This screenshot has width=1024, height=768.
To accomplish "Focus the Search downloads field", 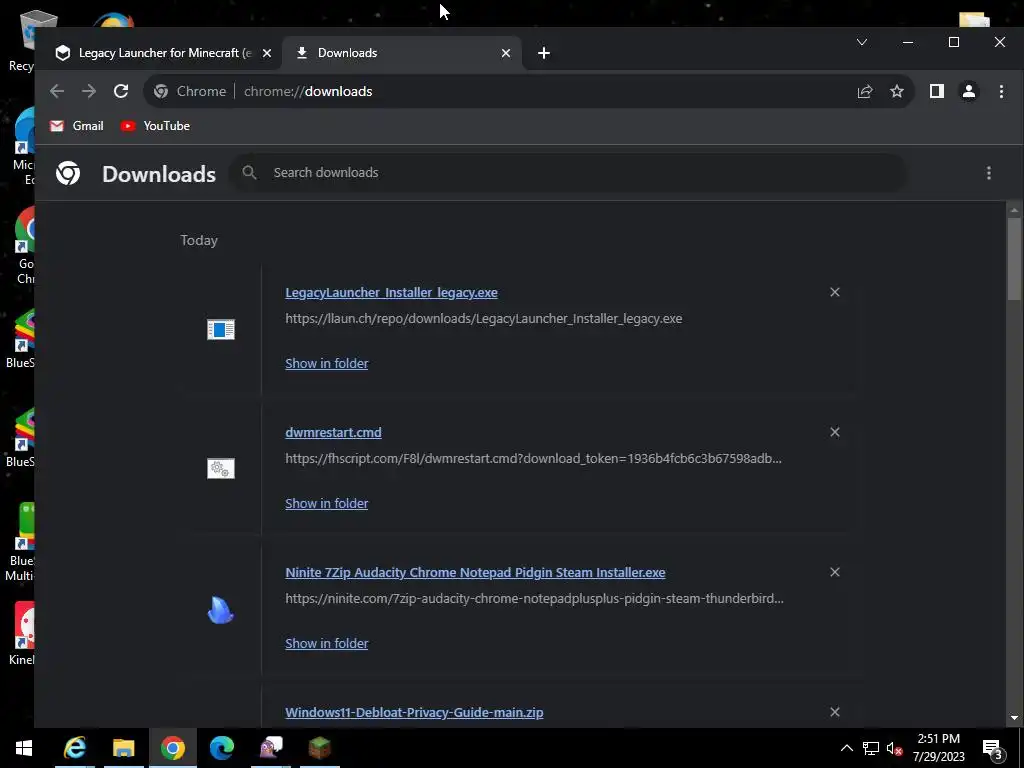I will tap(568, 172).
